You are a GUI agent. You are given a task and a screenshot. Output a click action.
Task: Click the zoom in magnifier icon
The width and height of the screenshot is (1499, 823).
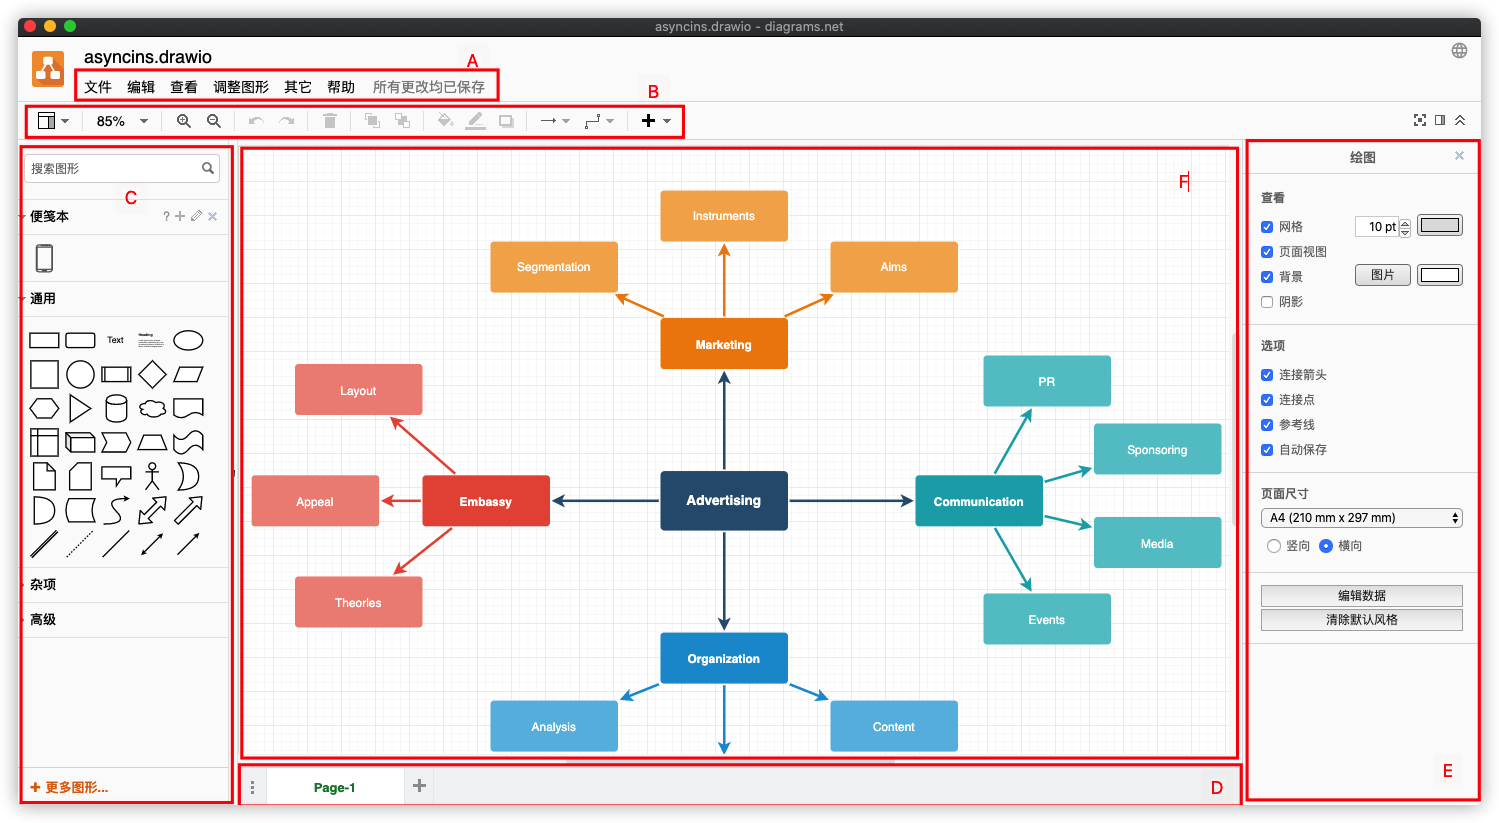pos(184,121)
